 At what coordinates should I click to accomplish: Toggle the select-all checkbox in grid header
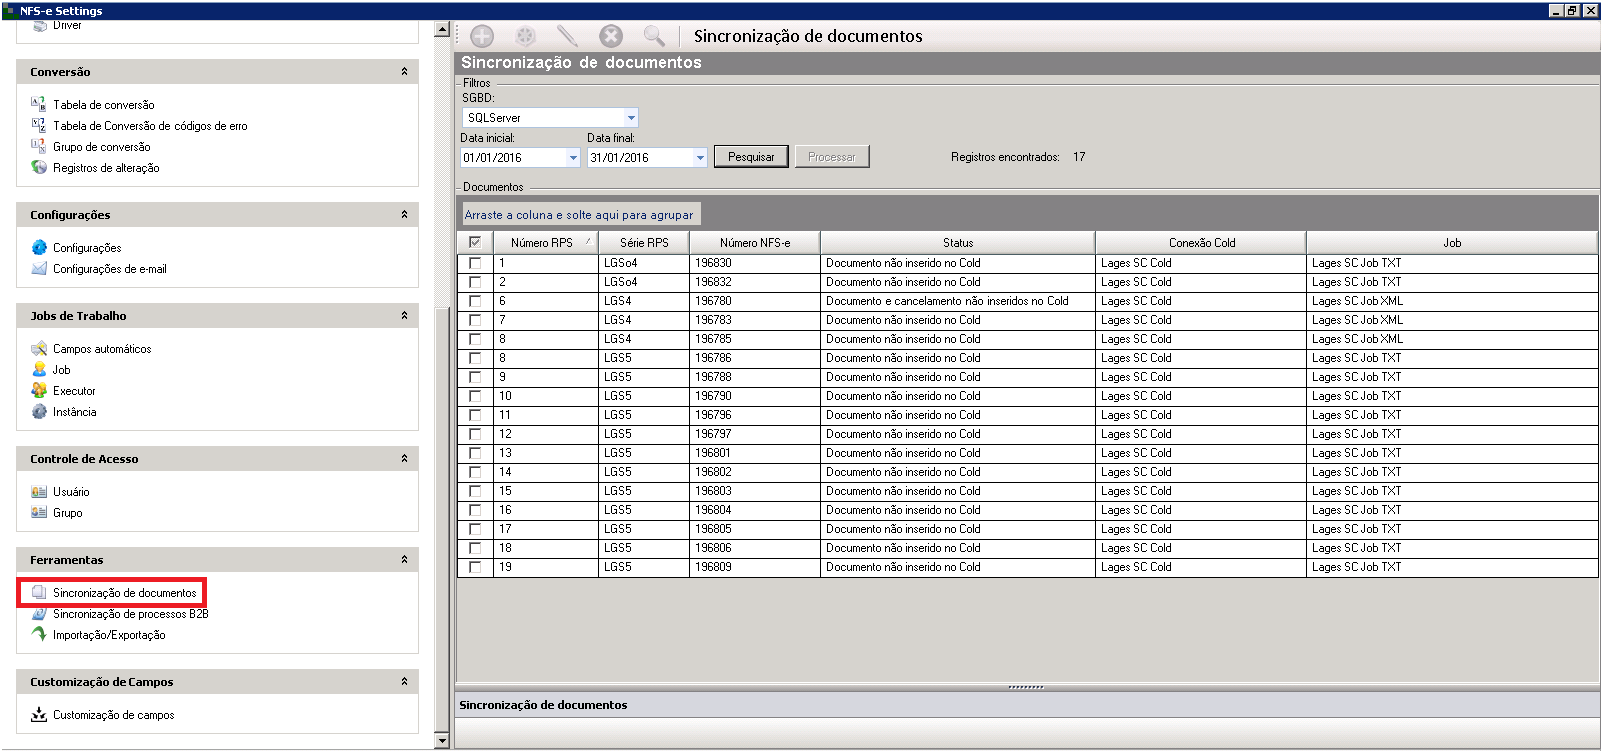pyautogui.click(x=475, y=242)
